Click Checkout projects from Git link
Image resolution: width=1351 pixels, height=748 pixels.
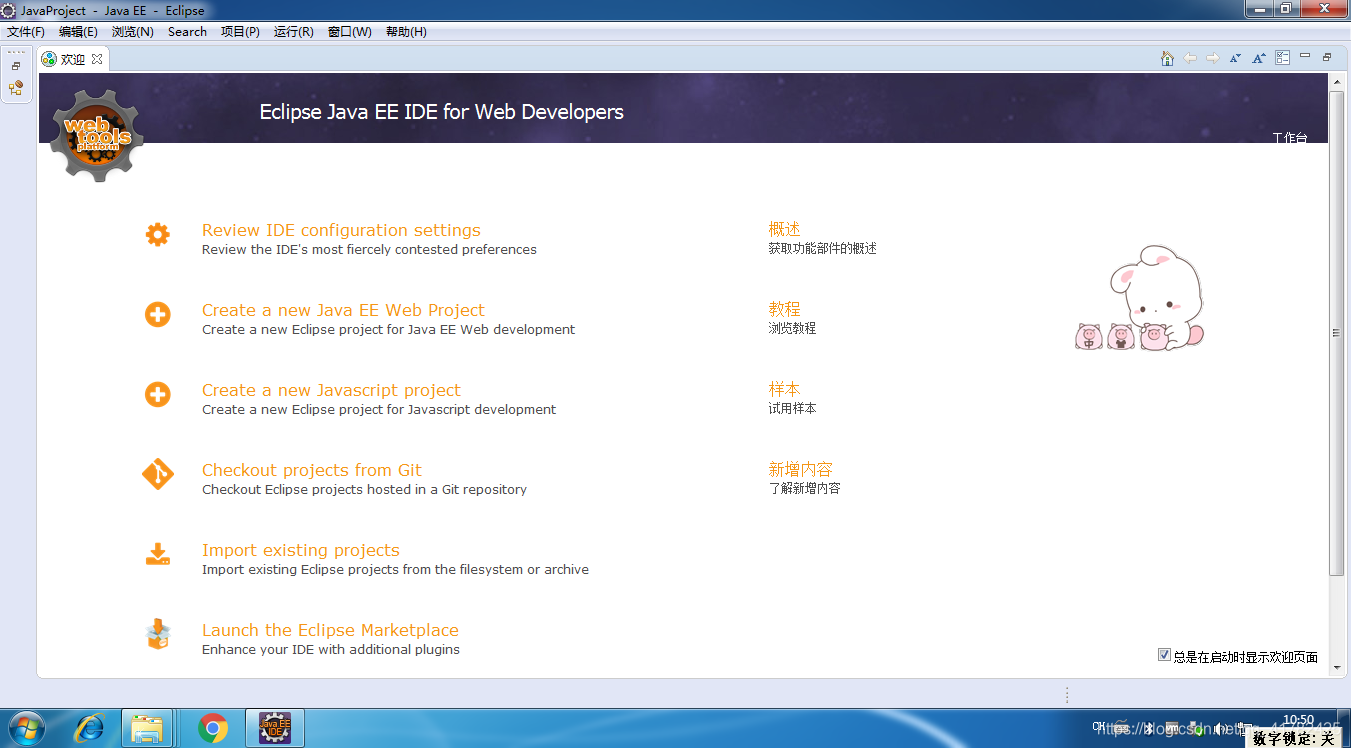(312, 470)
